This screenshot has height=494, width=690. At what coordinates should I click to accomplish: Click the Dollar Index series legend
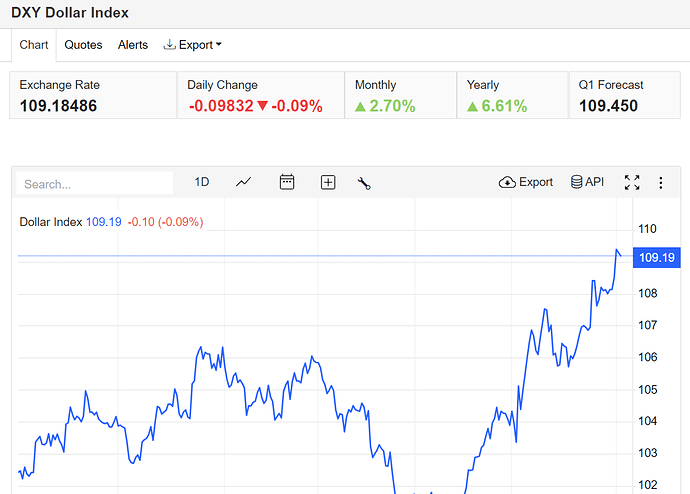pos(52,222)
